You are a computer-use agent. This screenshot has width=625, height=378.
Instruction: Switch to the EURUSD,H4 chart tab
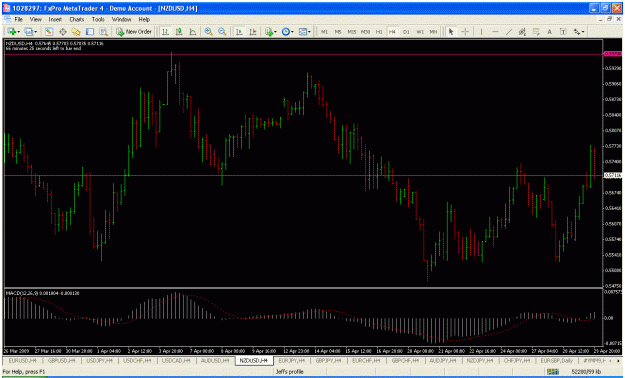[x=22, y=360]
